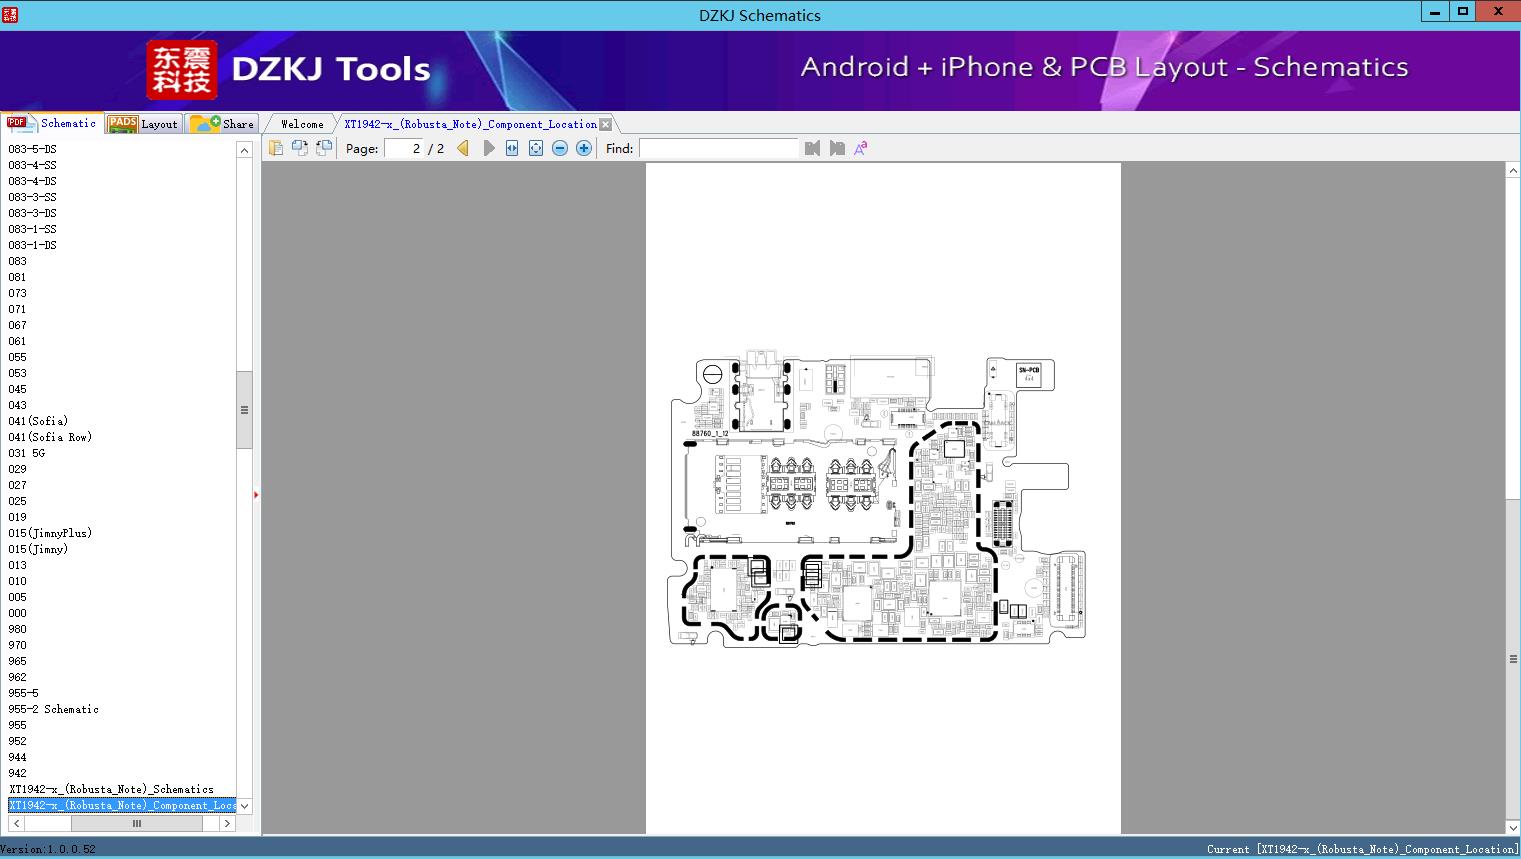Select the 041(Sofia) entry

38,421
